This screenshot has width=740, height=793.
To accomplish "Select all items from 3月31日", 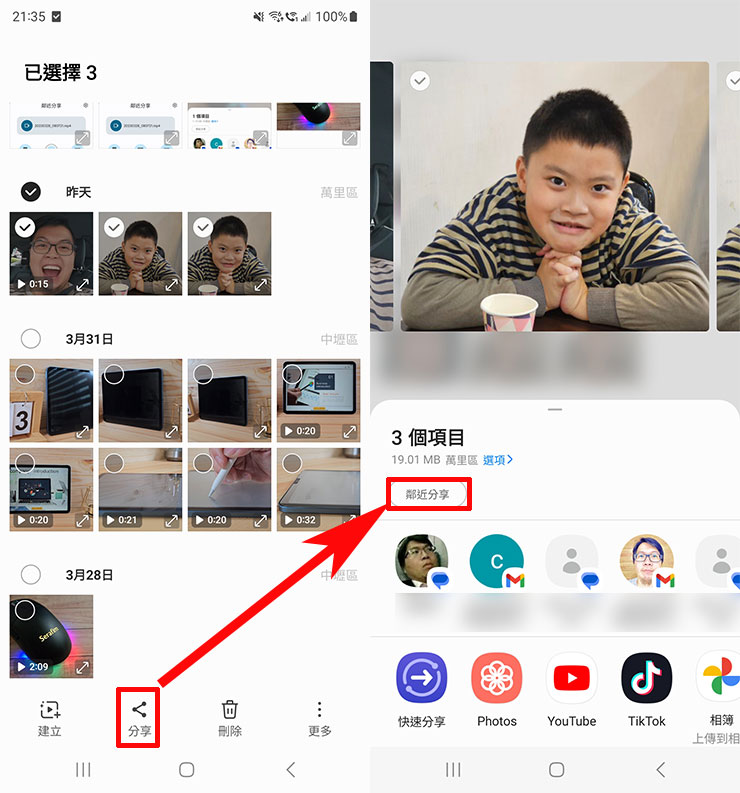I will pos(31,338).
